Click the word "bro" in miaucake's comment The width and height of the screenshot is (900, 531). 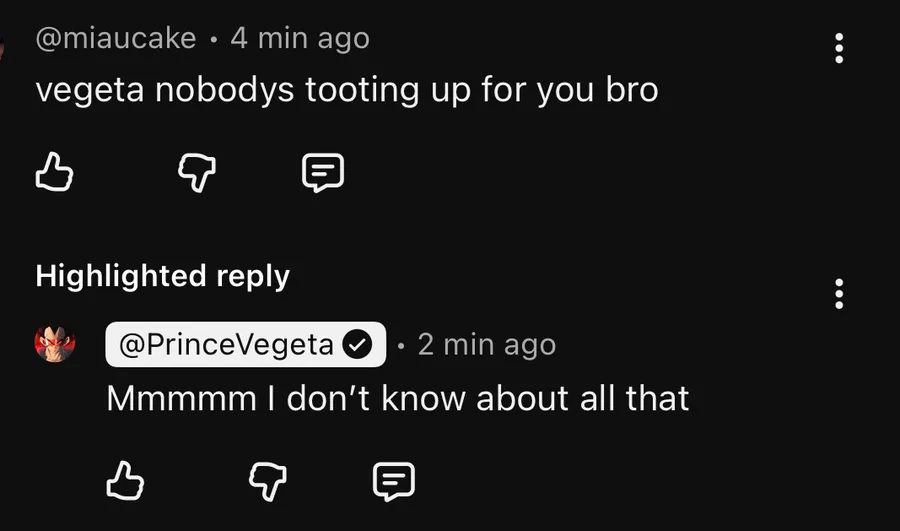point(632,90)
